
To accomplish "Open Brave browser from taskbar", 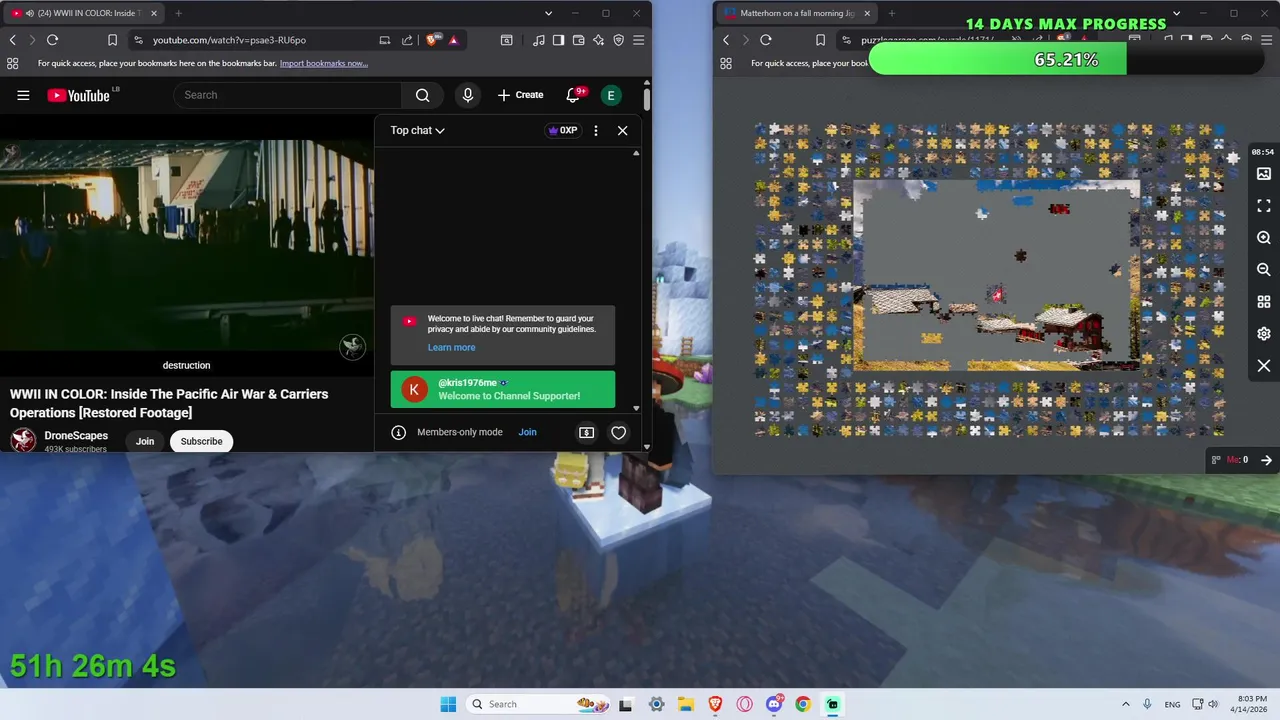I will tap(715, 704).
